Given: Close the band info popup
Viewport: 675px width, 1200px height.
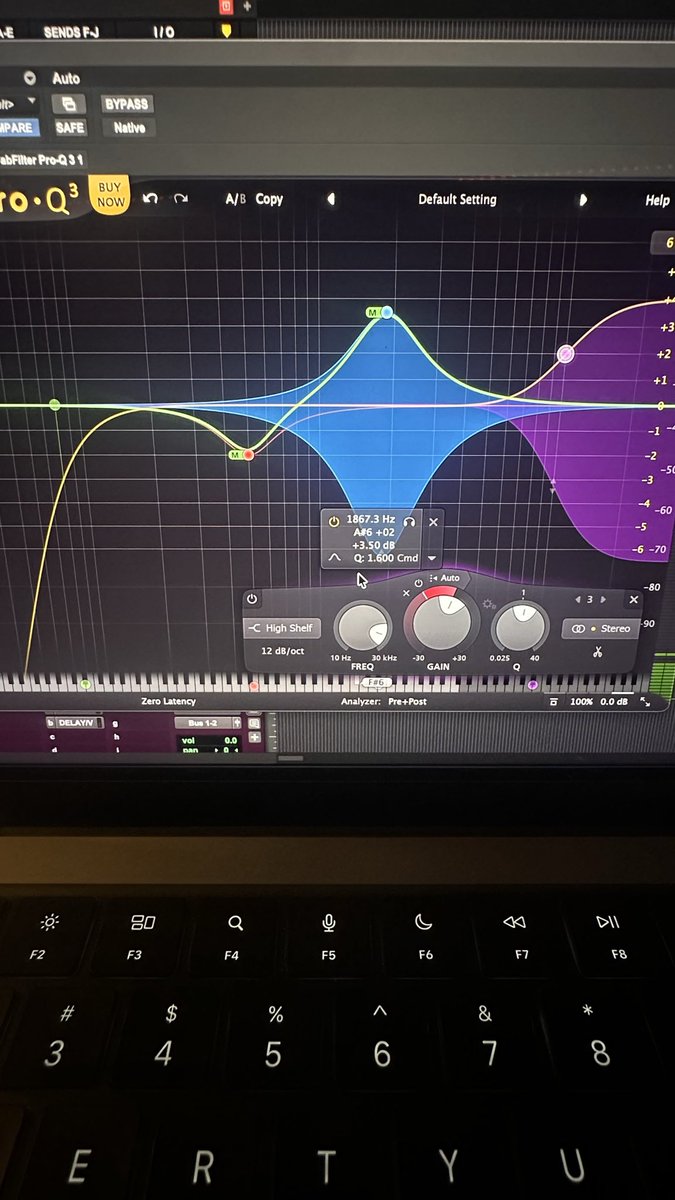Looking at the screenshot, I should tap(433, 522).
